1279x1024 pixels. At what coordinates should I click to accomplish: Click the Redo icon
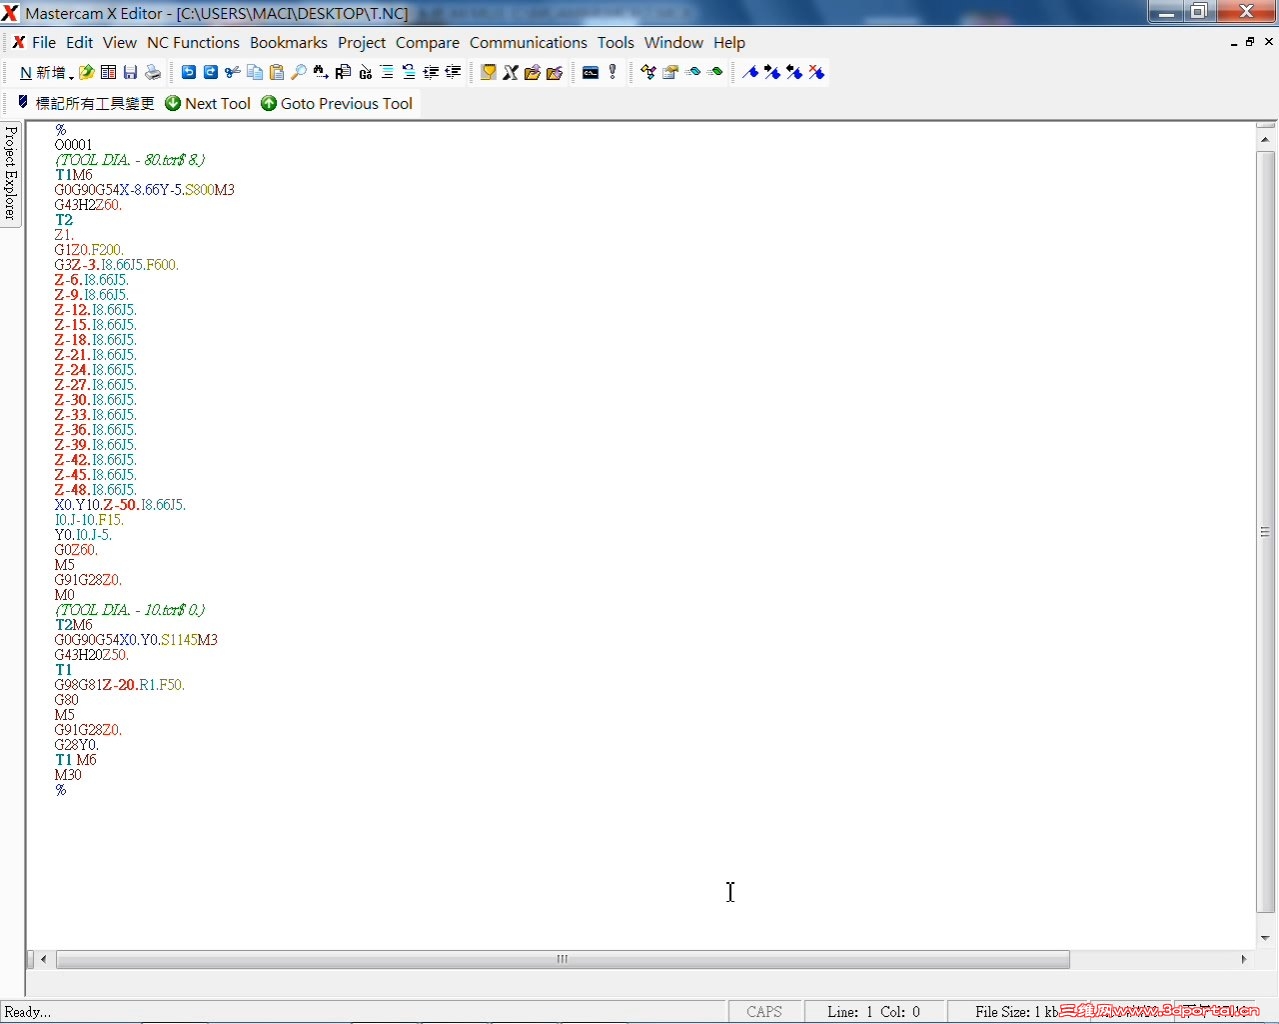(x=210, y=72)
